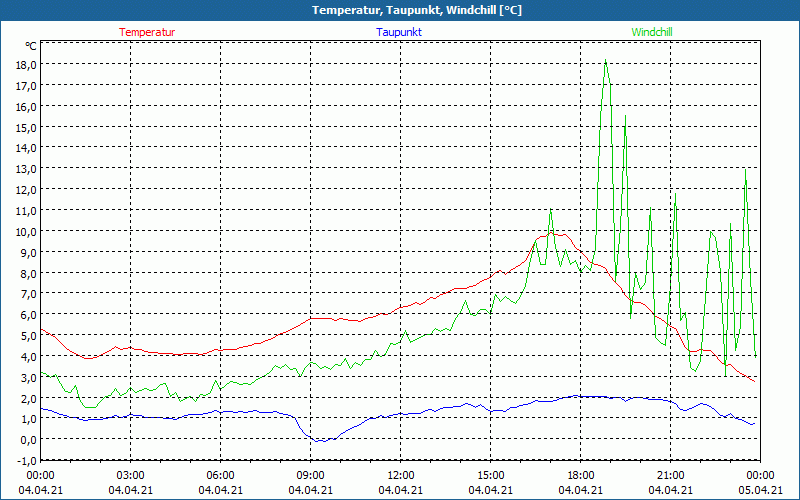Click the 11,0 y-axis value

(26, 211)
